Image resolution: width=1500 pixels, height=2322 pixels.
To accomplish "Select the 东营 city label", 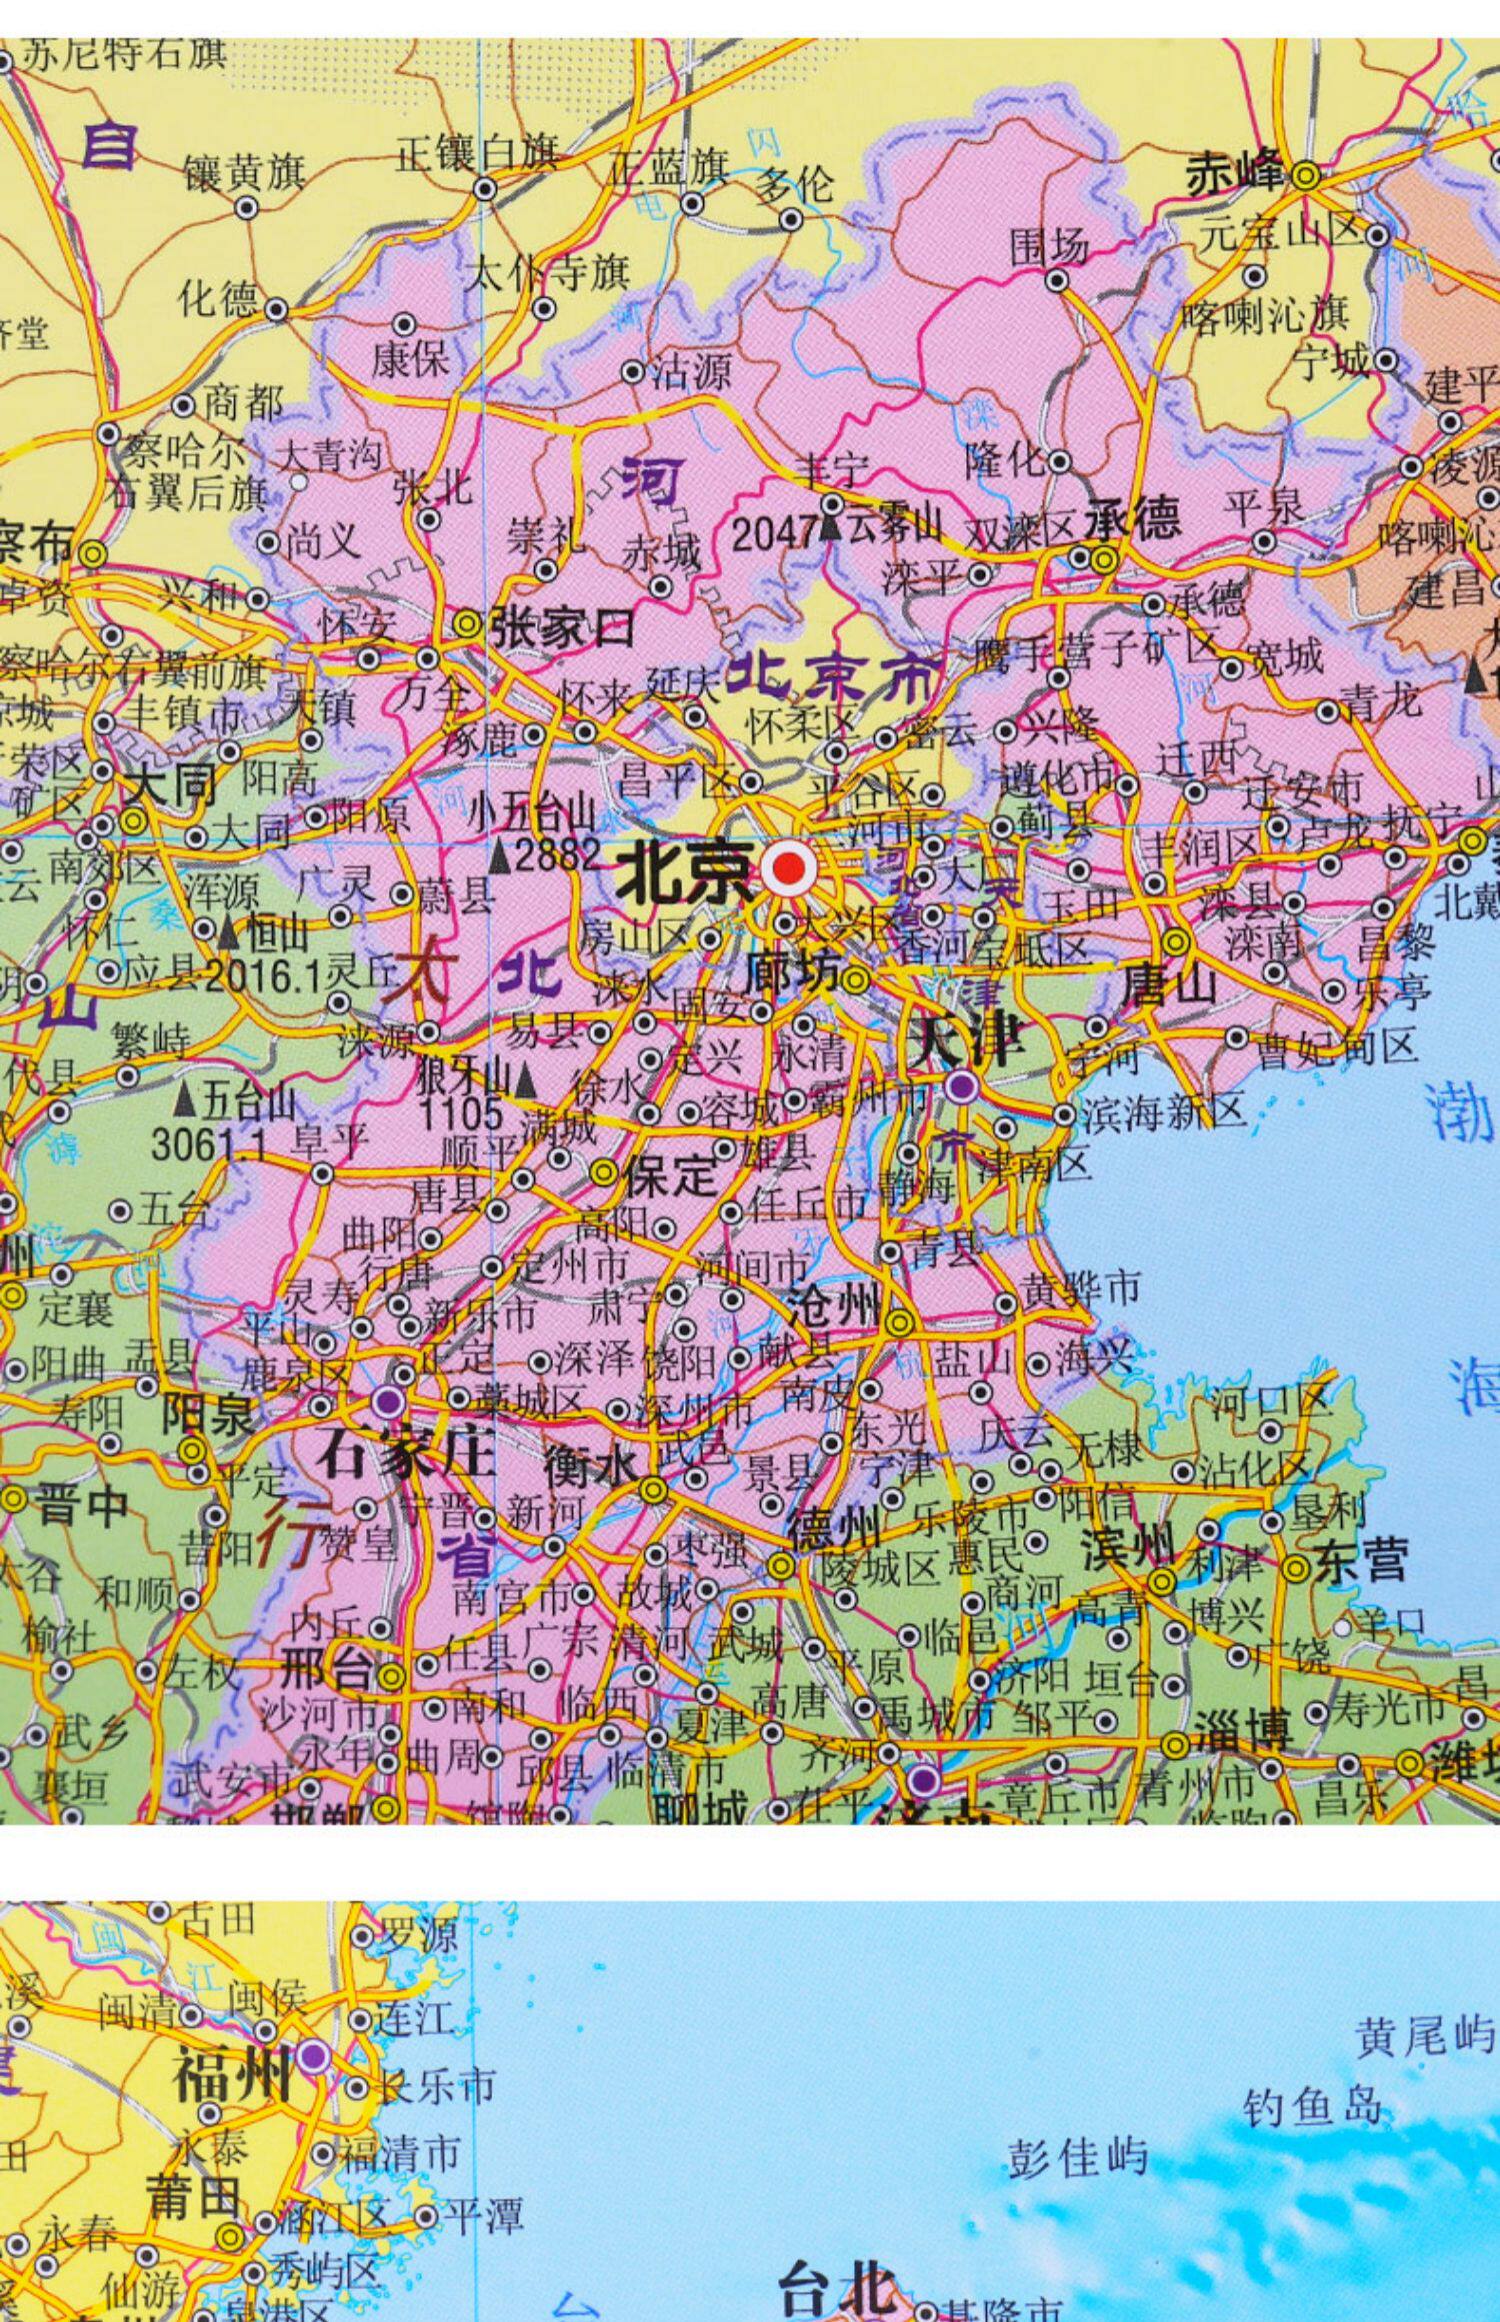I will tap(1362, 1561).
